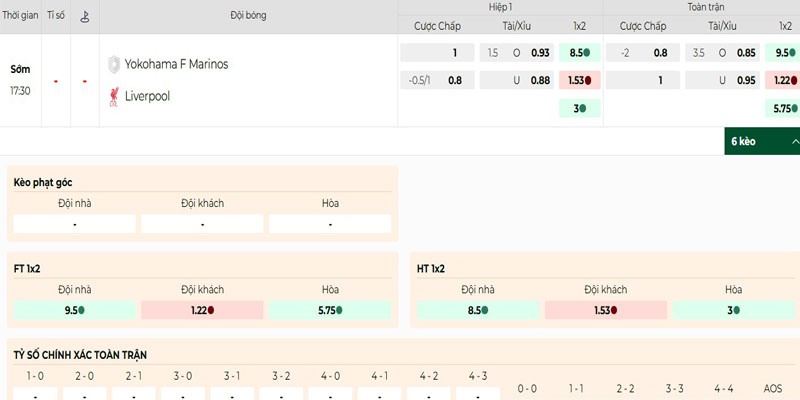The image size is (800, 400).
Task: Click the corner kick Hòa odds cell
Action: point(331,224)
